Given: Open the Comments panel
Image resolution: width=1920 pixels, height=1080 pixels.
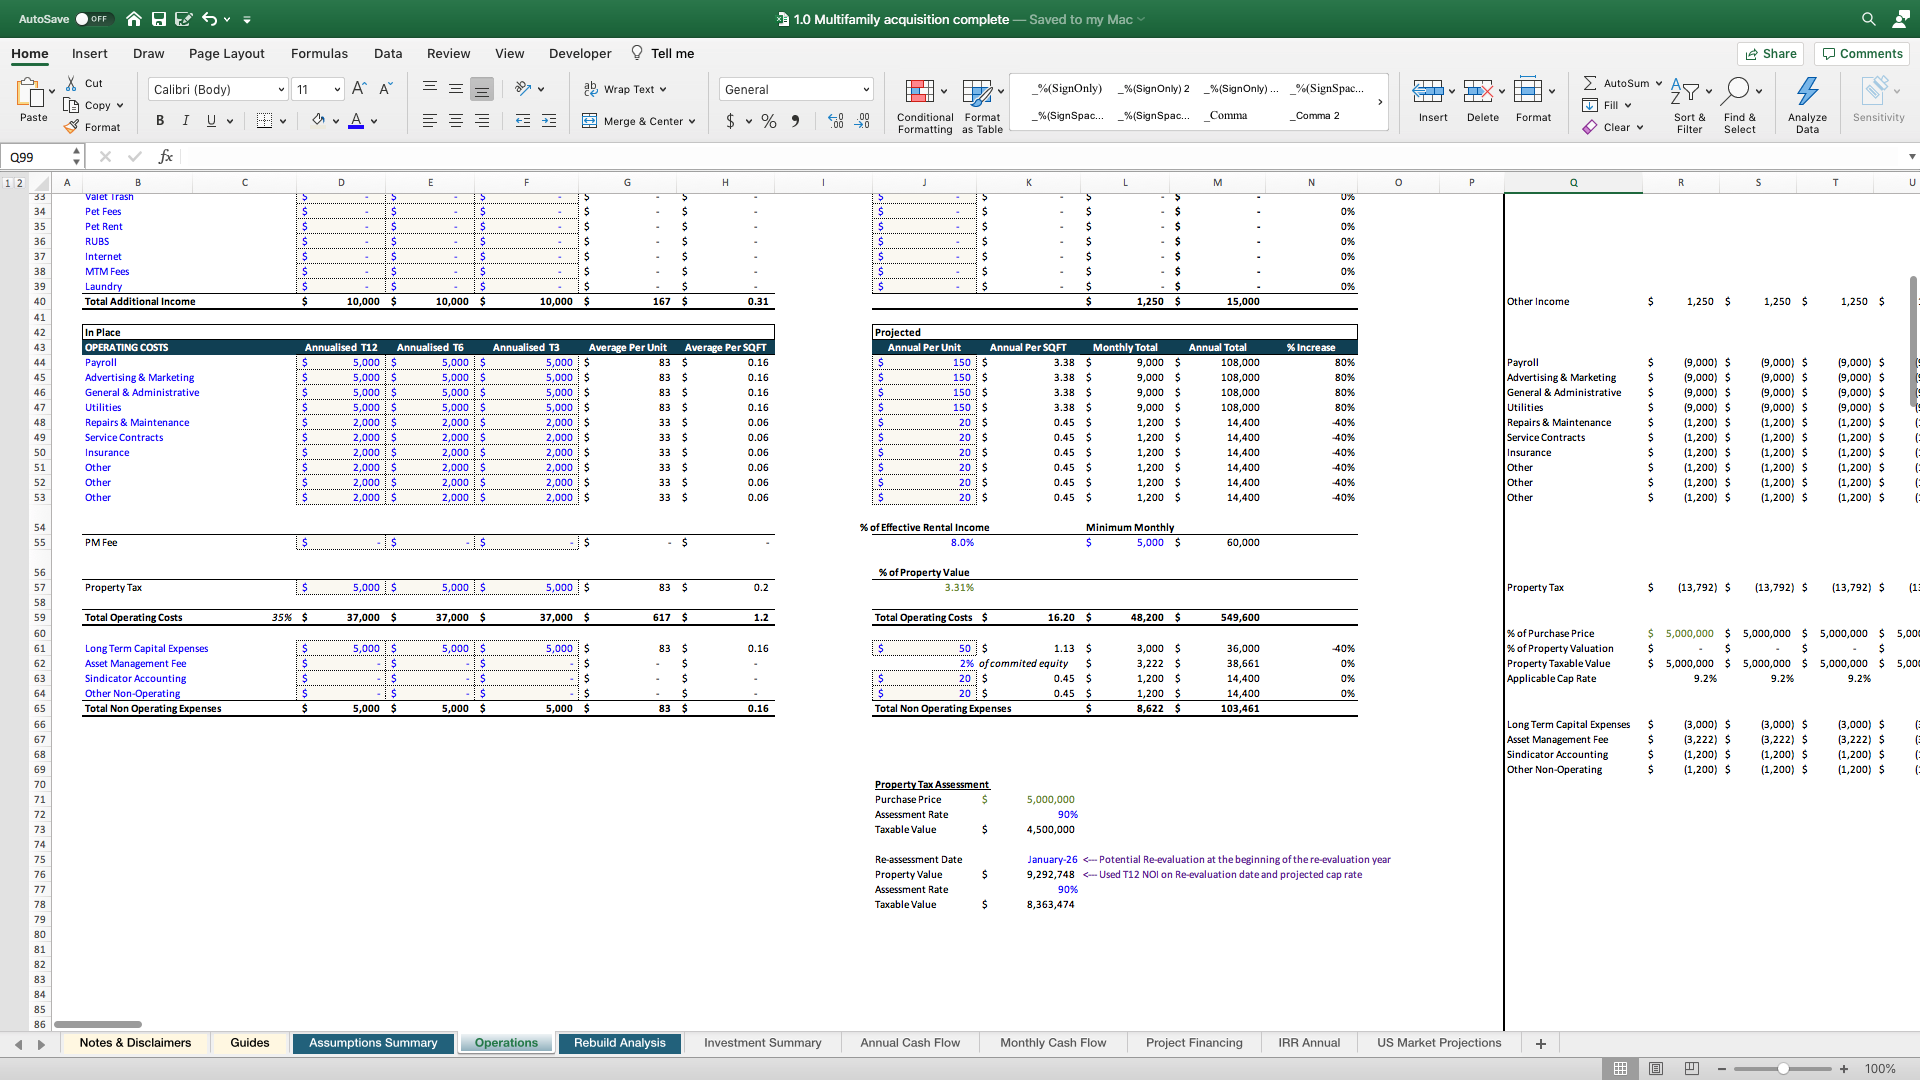Looking at the screenshot, I should [1861, 53].
